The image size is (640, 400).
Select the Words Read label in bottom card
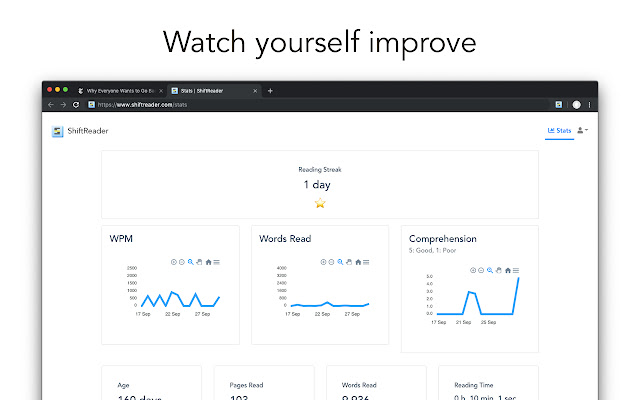pyautogui.click(x=359, y=385)
